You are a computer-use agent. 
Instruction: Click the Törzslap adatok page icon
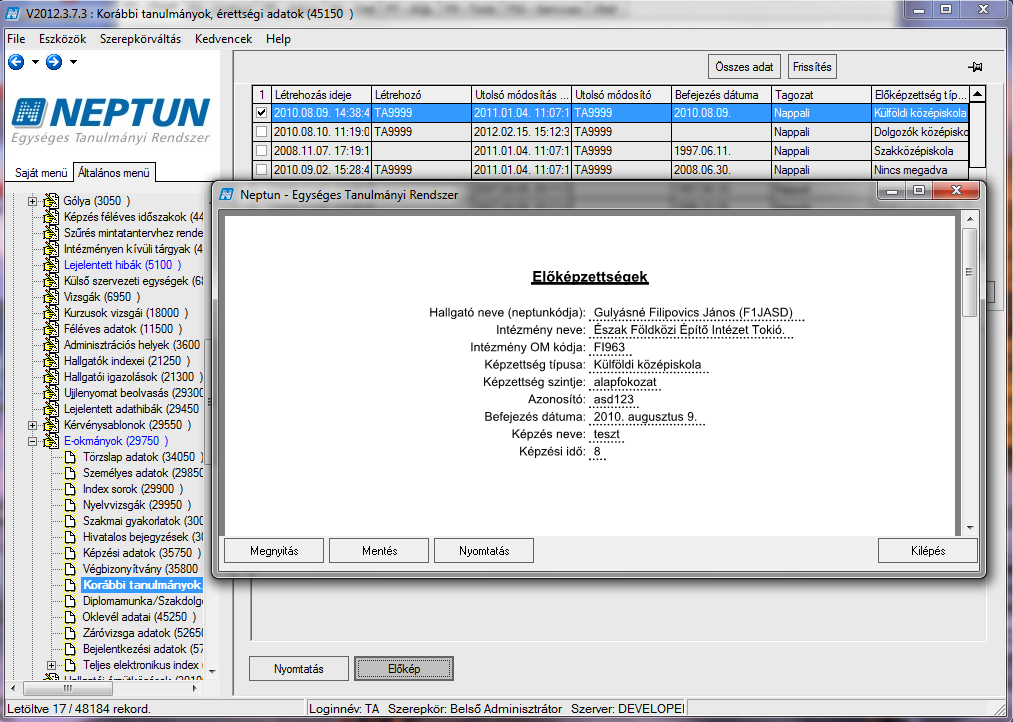coord(70,457)
